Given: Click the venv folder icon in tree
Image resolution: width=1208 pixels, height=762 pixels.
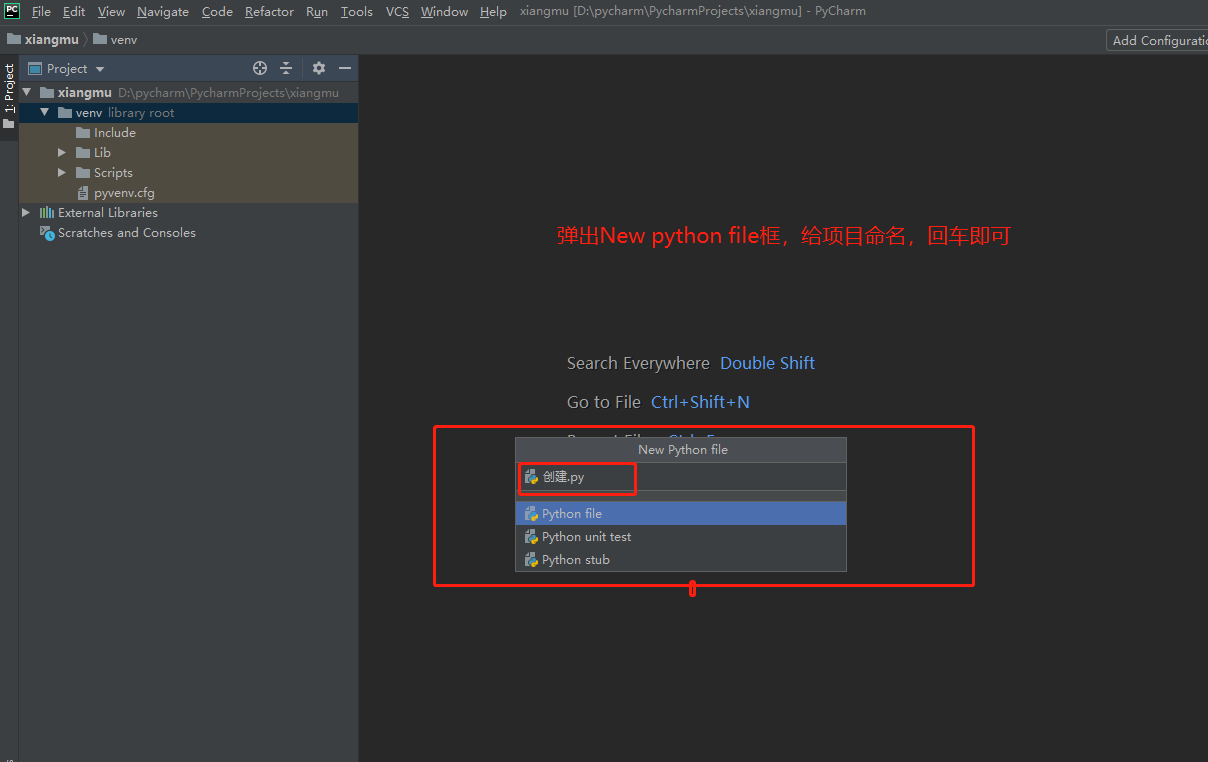Looking at the screenshot, I should pos(65,112).
